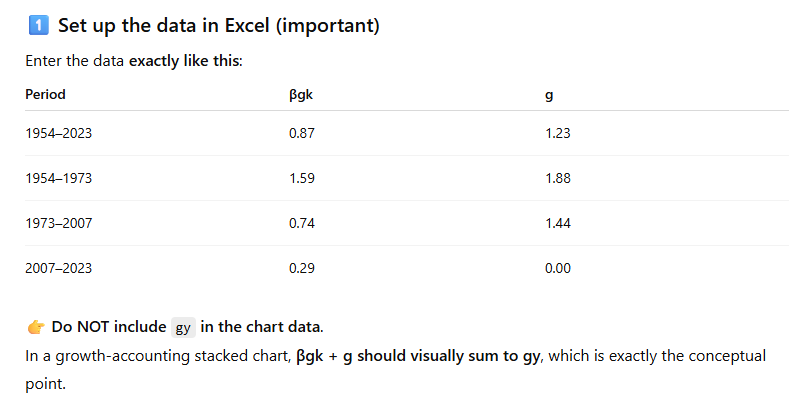Image resolution: width=789 pixels, height=400 pixels.
Task: Click the 1.44 value cell
Action: pyautogui.click(x=557, y=223)
